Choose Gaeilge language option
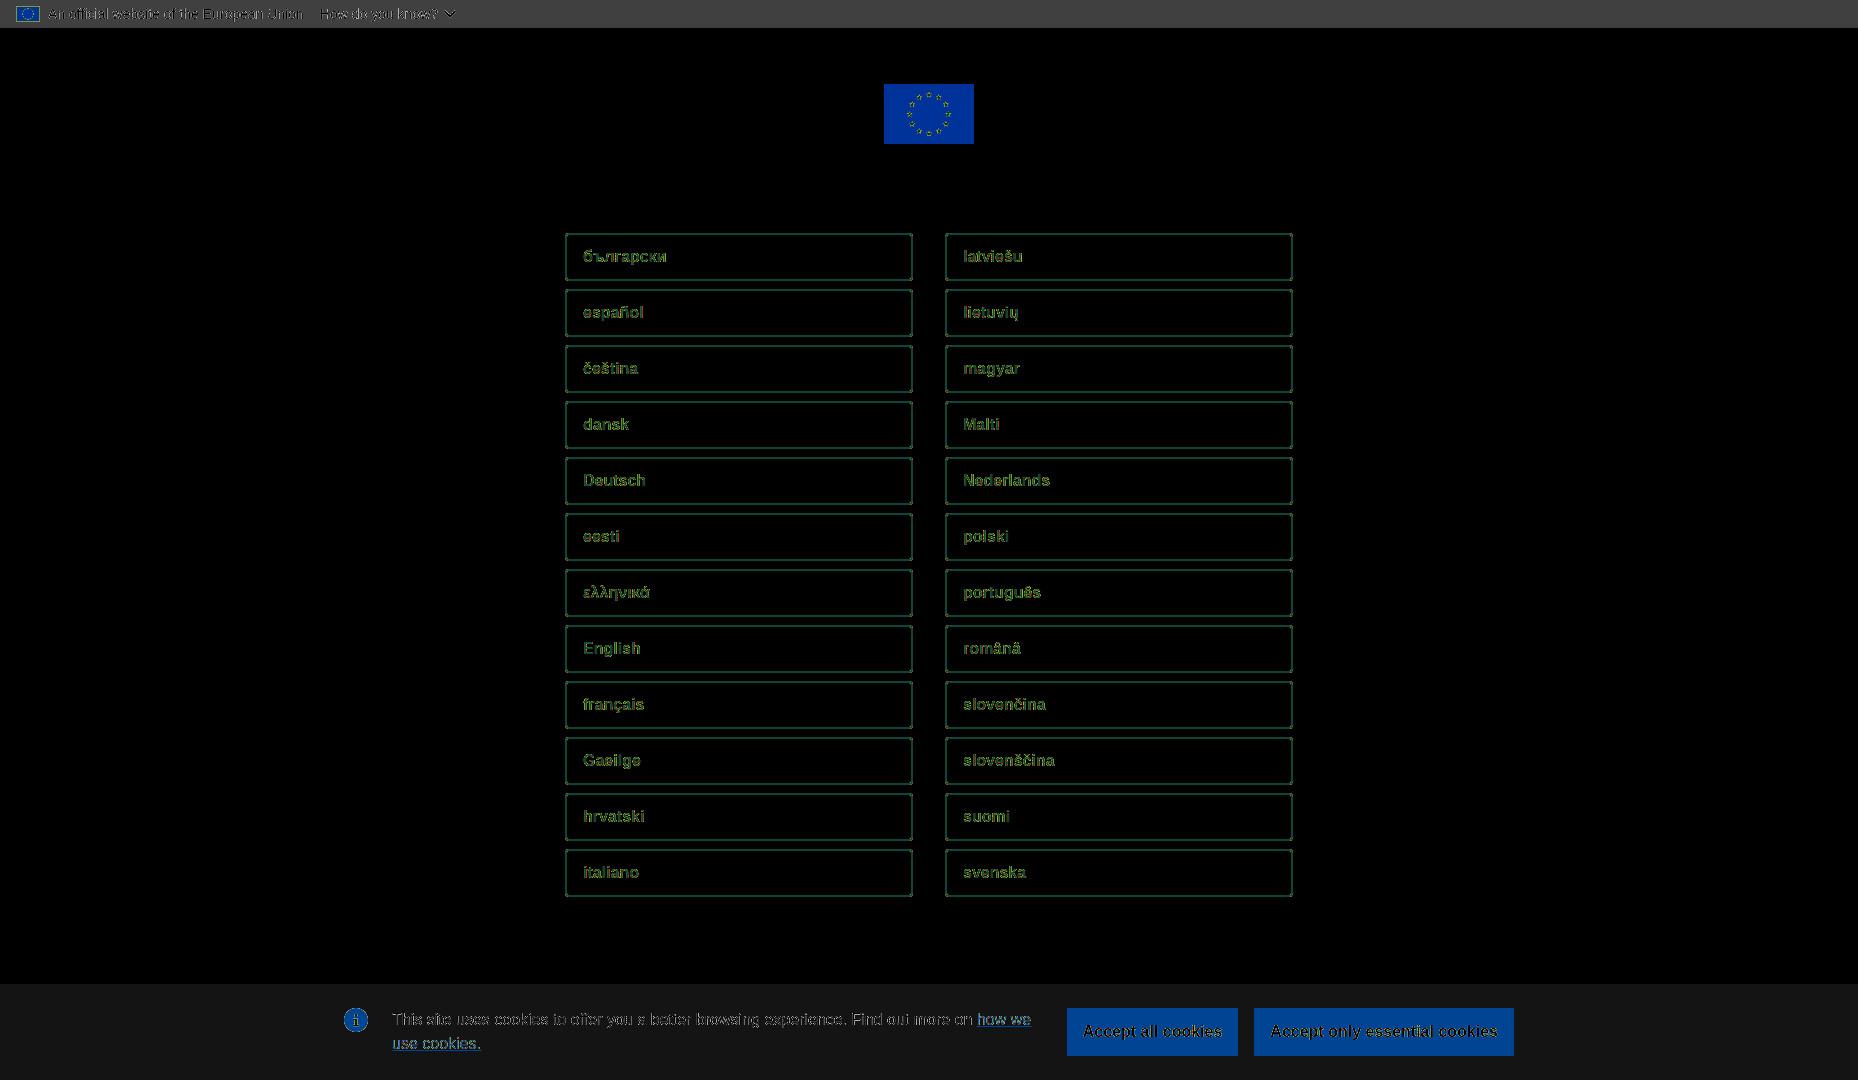This screenshot has height=1080, width=1858. point(739,761)
